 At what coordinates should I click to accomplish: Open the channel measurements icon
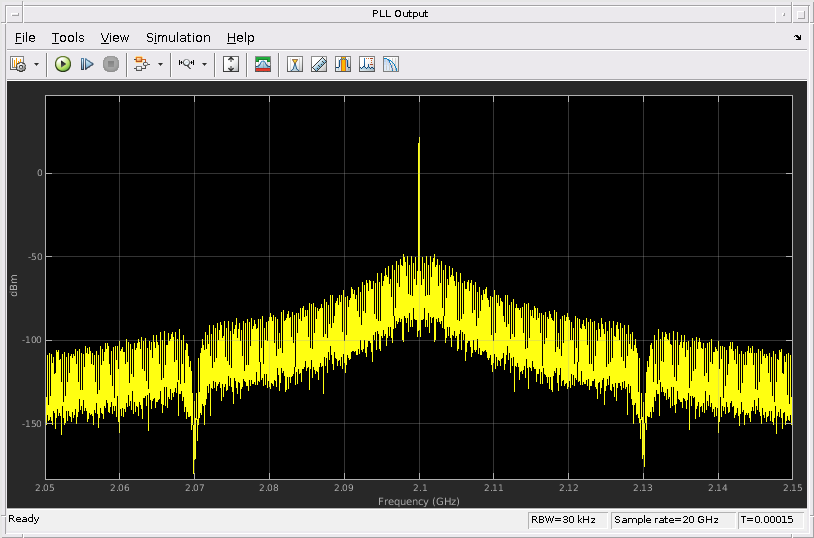coord(343,64)
